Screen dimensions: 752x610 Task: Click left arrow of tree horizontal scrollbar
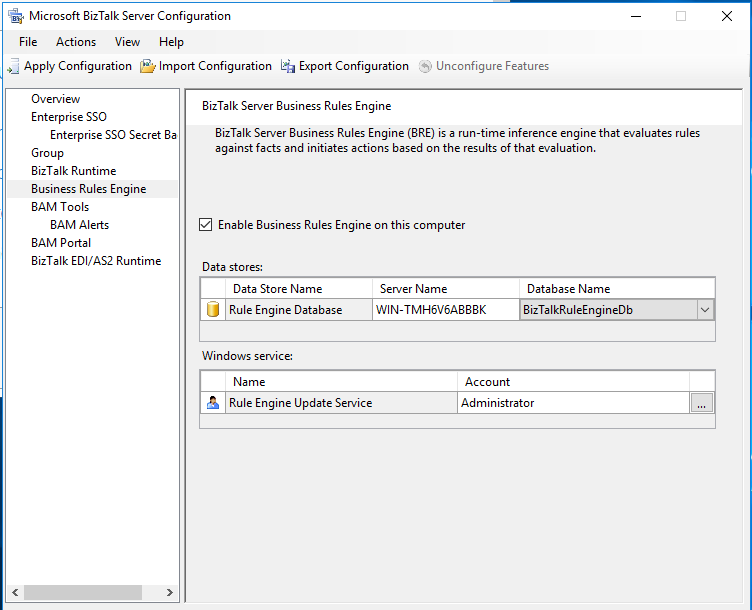(x=15, y=592)
